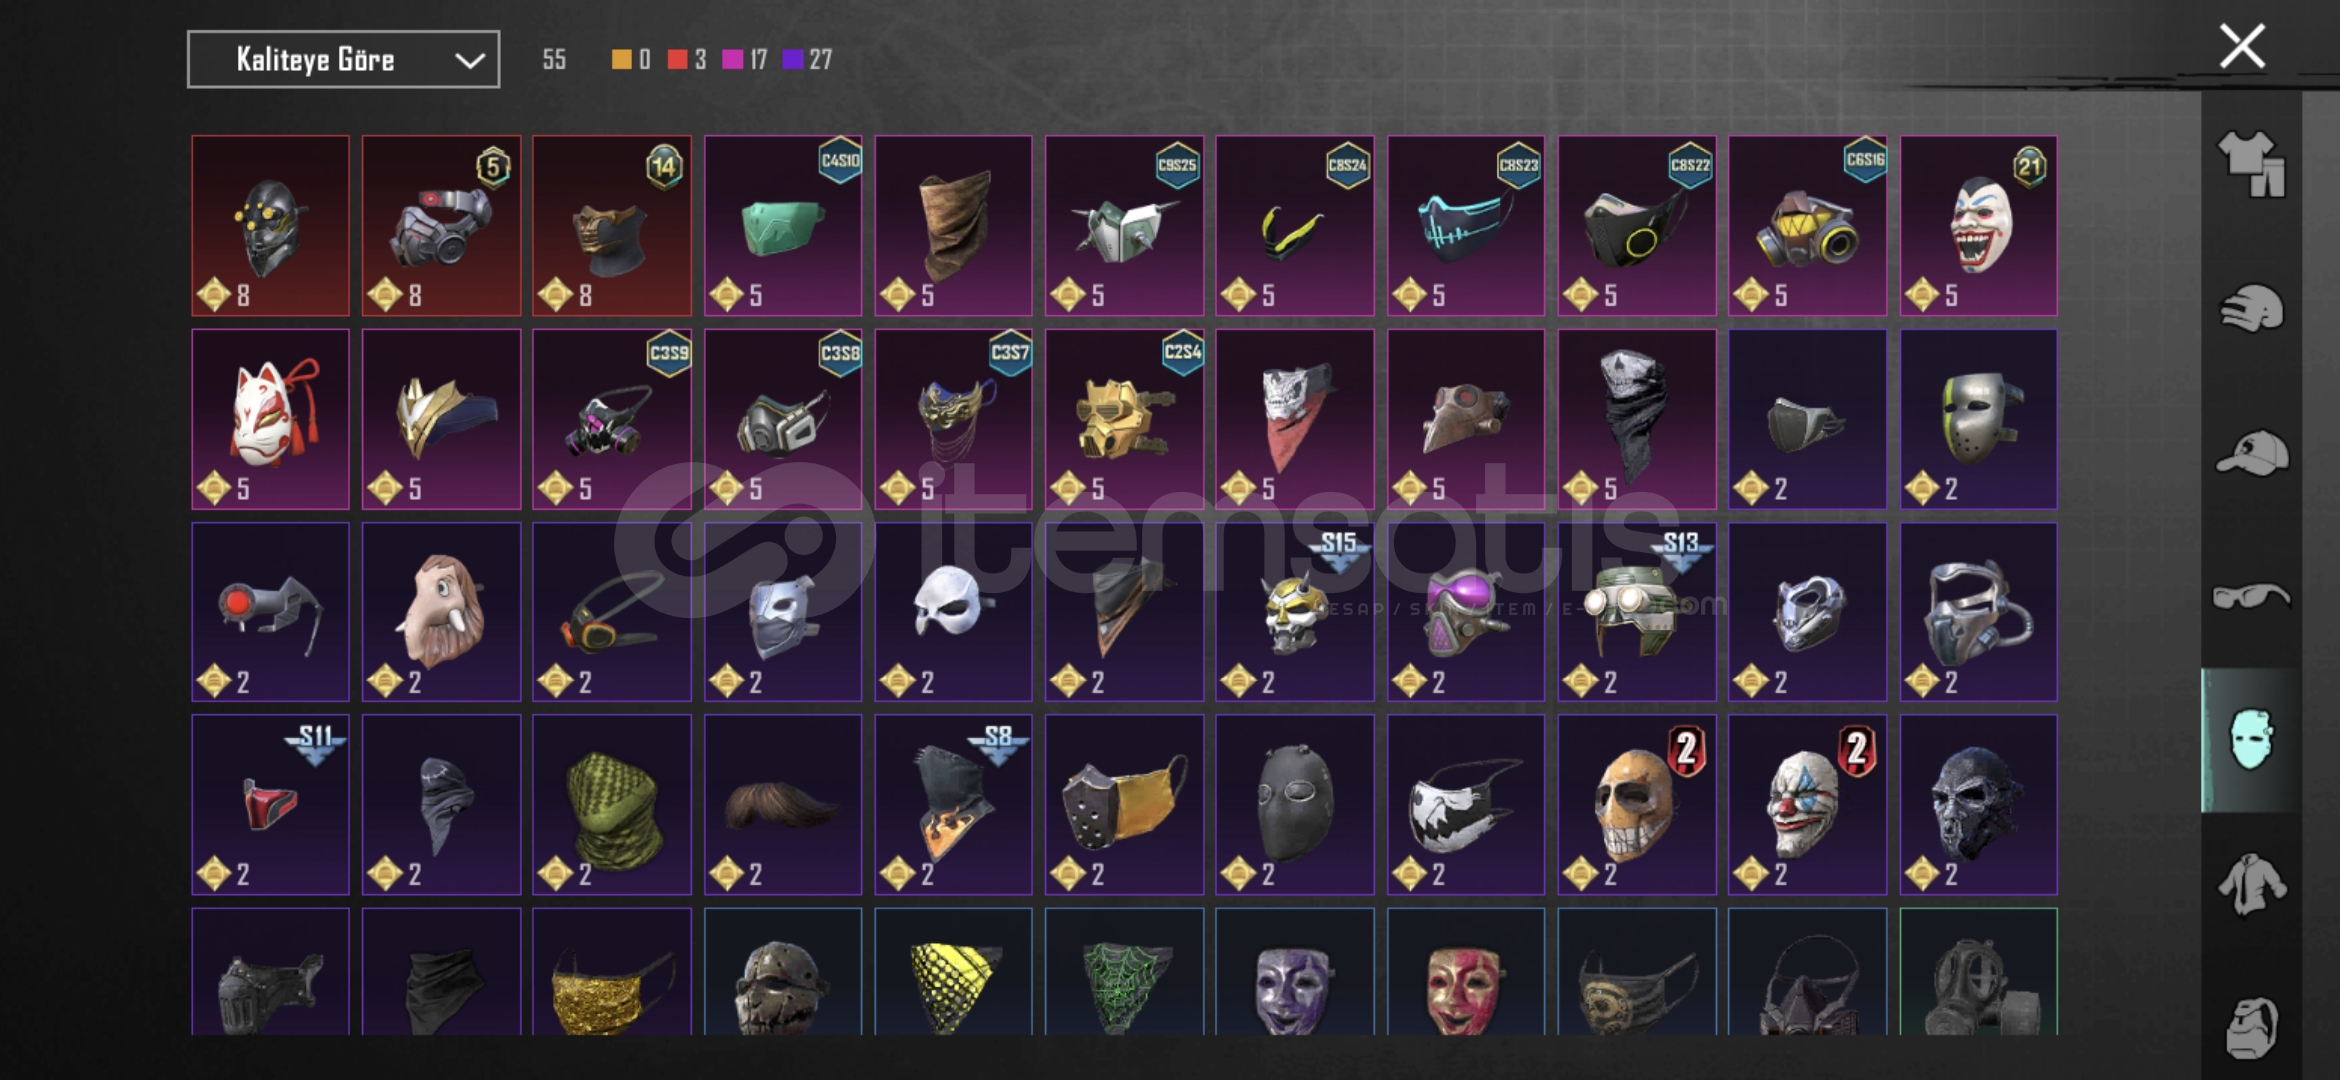2340x1080 pixels.
Task: Filter by the orange quality swatch
Action: click(x=621, y=60)
